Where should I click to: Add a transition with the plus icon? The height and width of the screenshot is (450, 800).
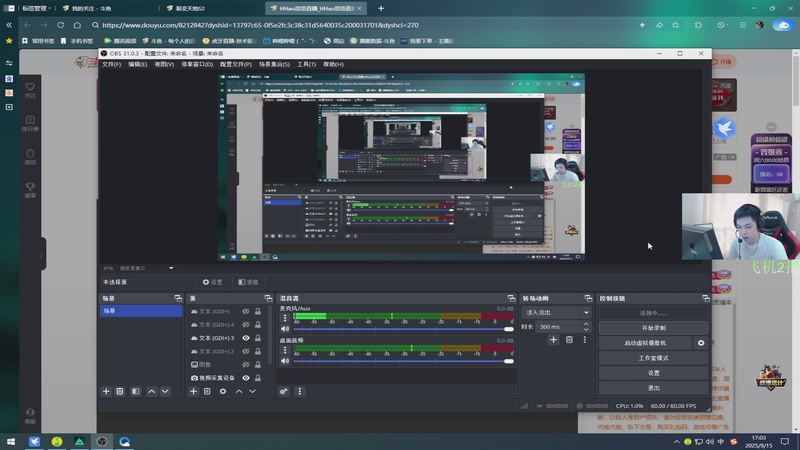tap(554, 340)
